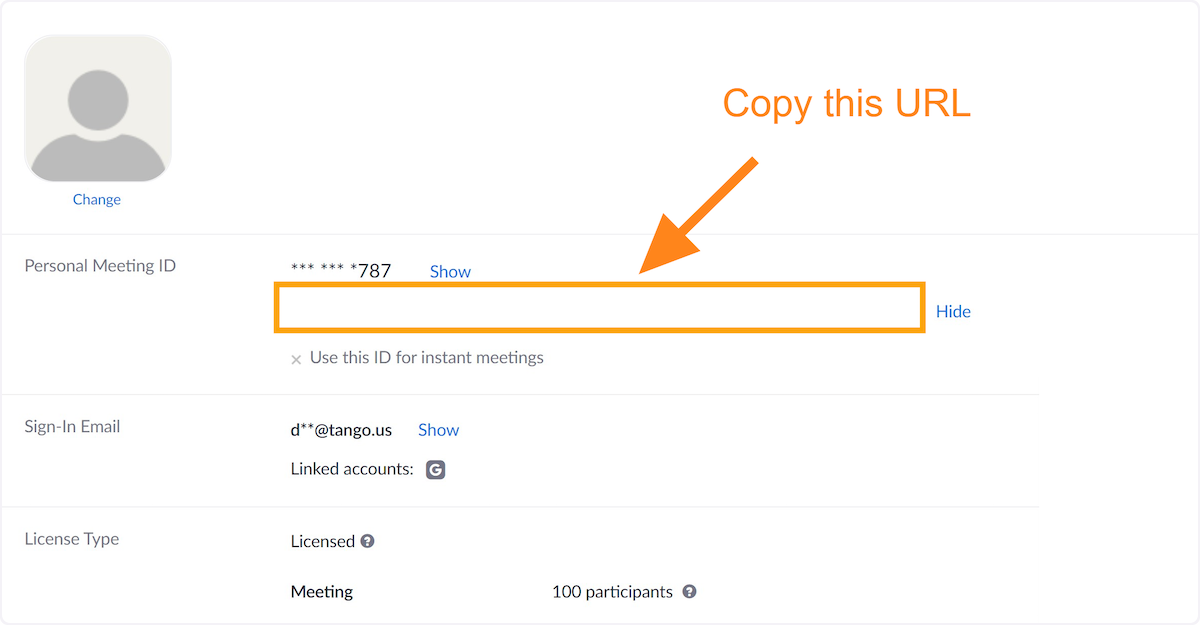Click the License Type label
The height and width of the screenshot is (625, 1200).
[72, 538]
